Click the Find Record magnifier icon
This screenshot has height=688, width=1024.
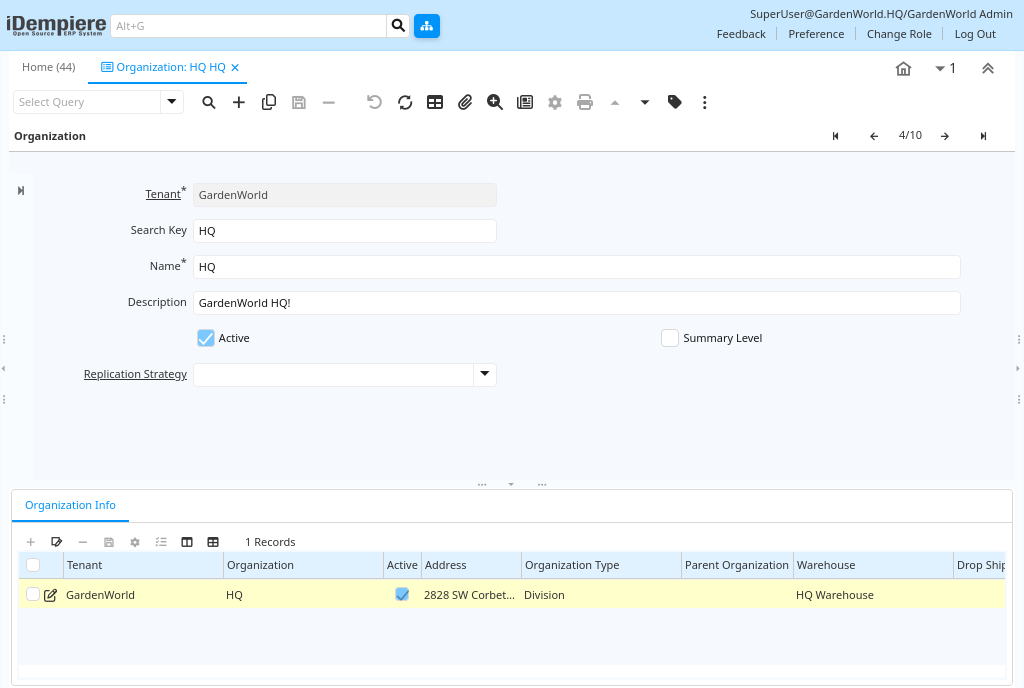tap(209, 102)
